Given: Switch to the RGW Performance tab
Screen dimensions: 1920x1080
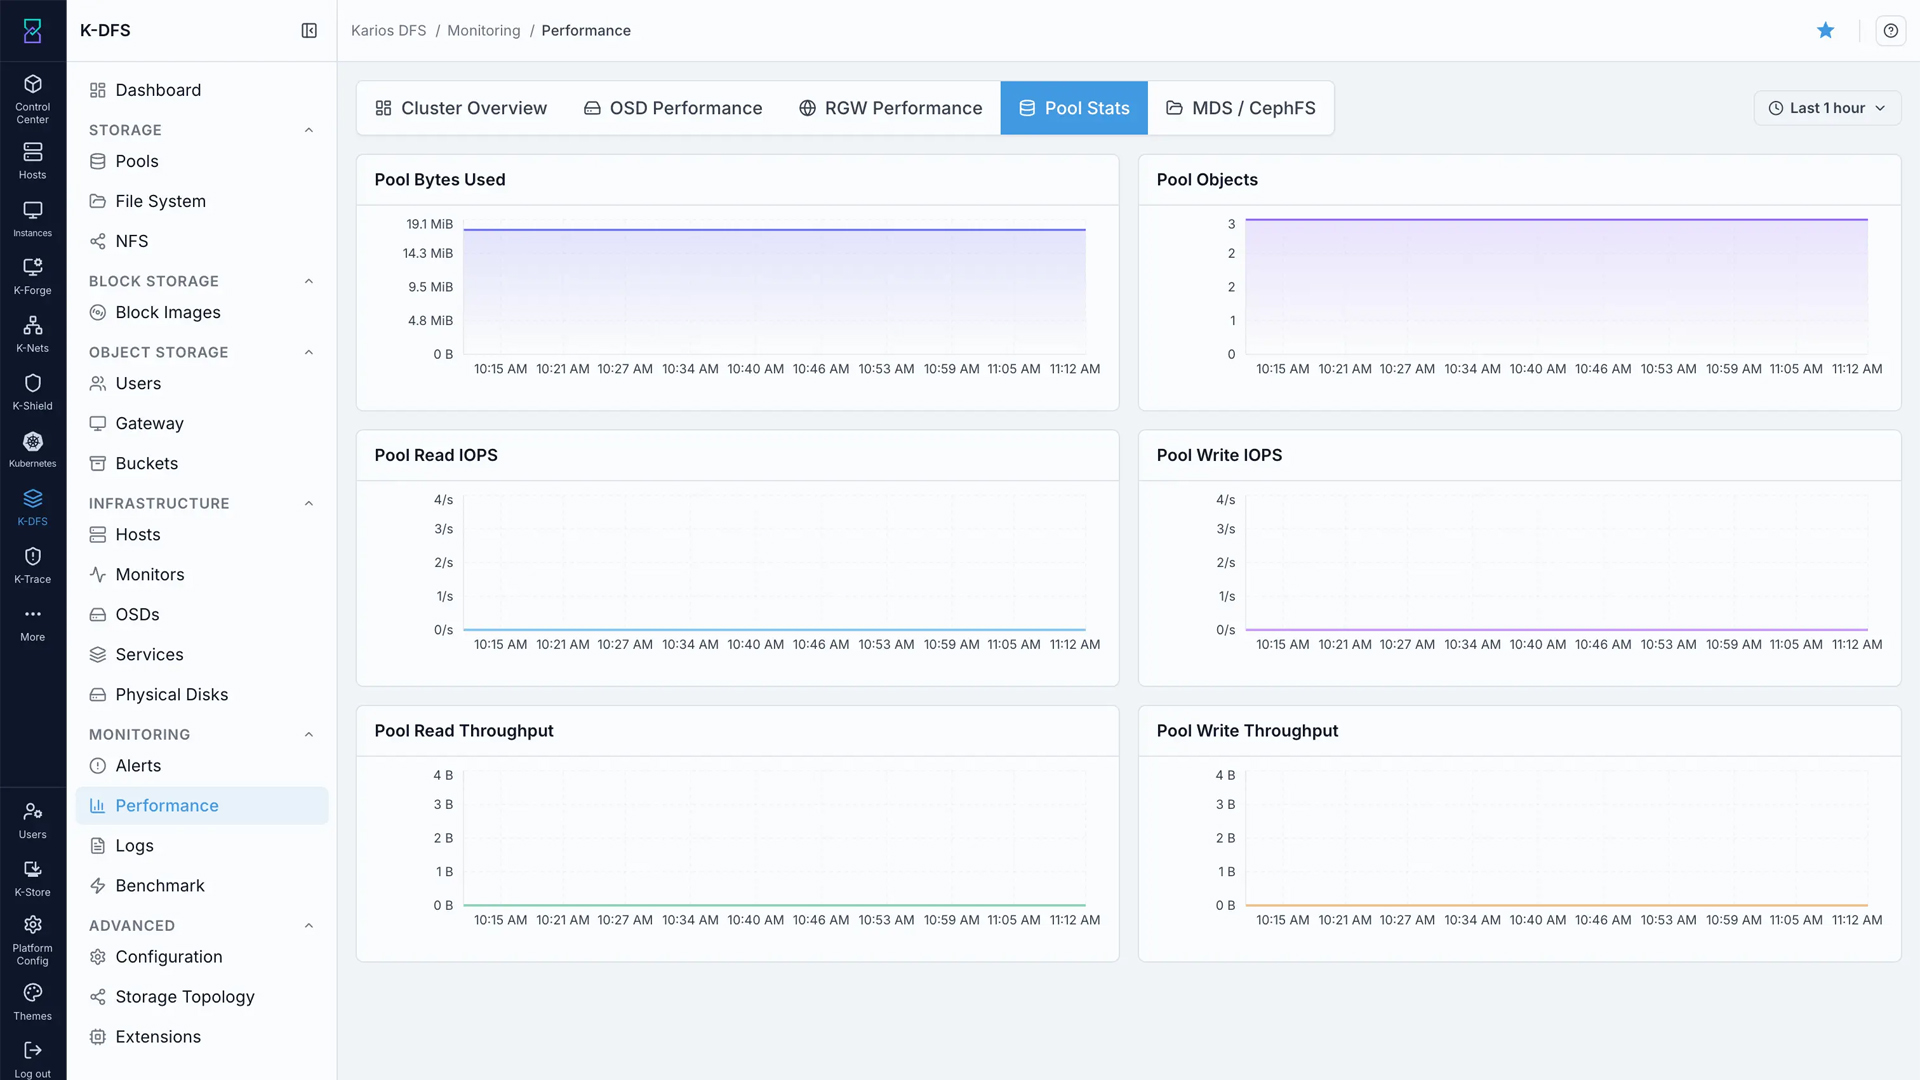Looking at the screenshot, I should click(890, 108).
